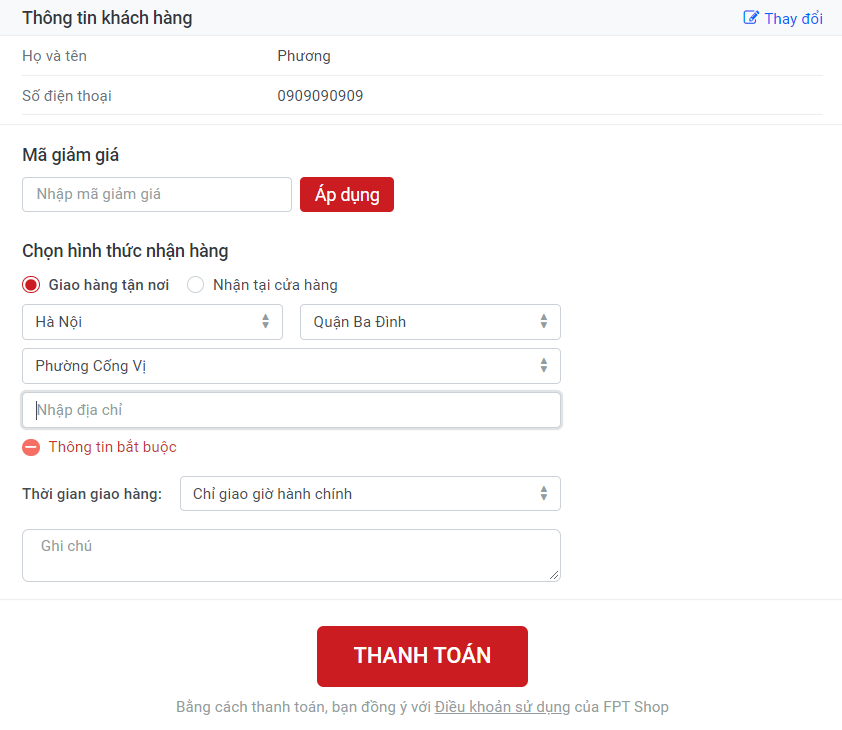Click the customer name Phương
The height and width of the screenshot is (730, 842).
[x=304, y=56]
